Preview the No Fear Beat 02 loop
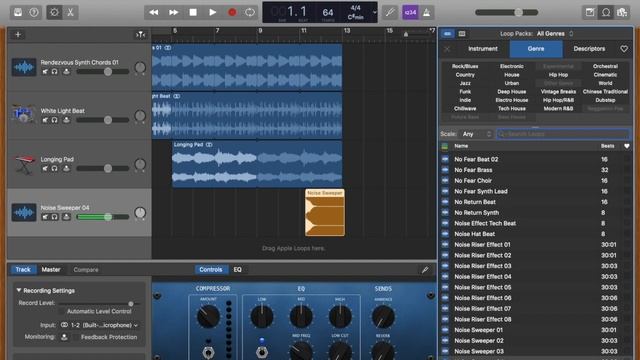This screenshot has width=640, height=360. (x=445, y=159)
